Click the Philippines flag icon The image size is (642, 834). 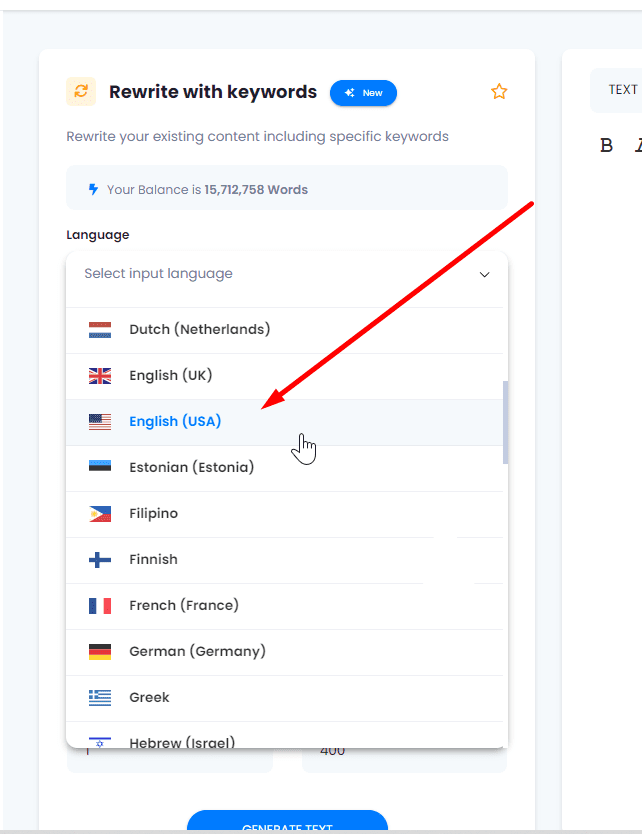click(100, 514)
